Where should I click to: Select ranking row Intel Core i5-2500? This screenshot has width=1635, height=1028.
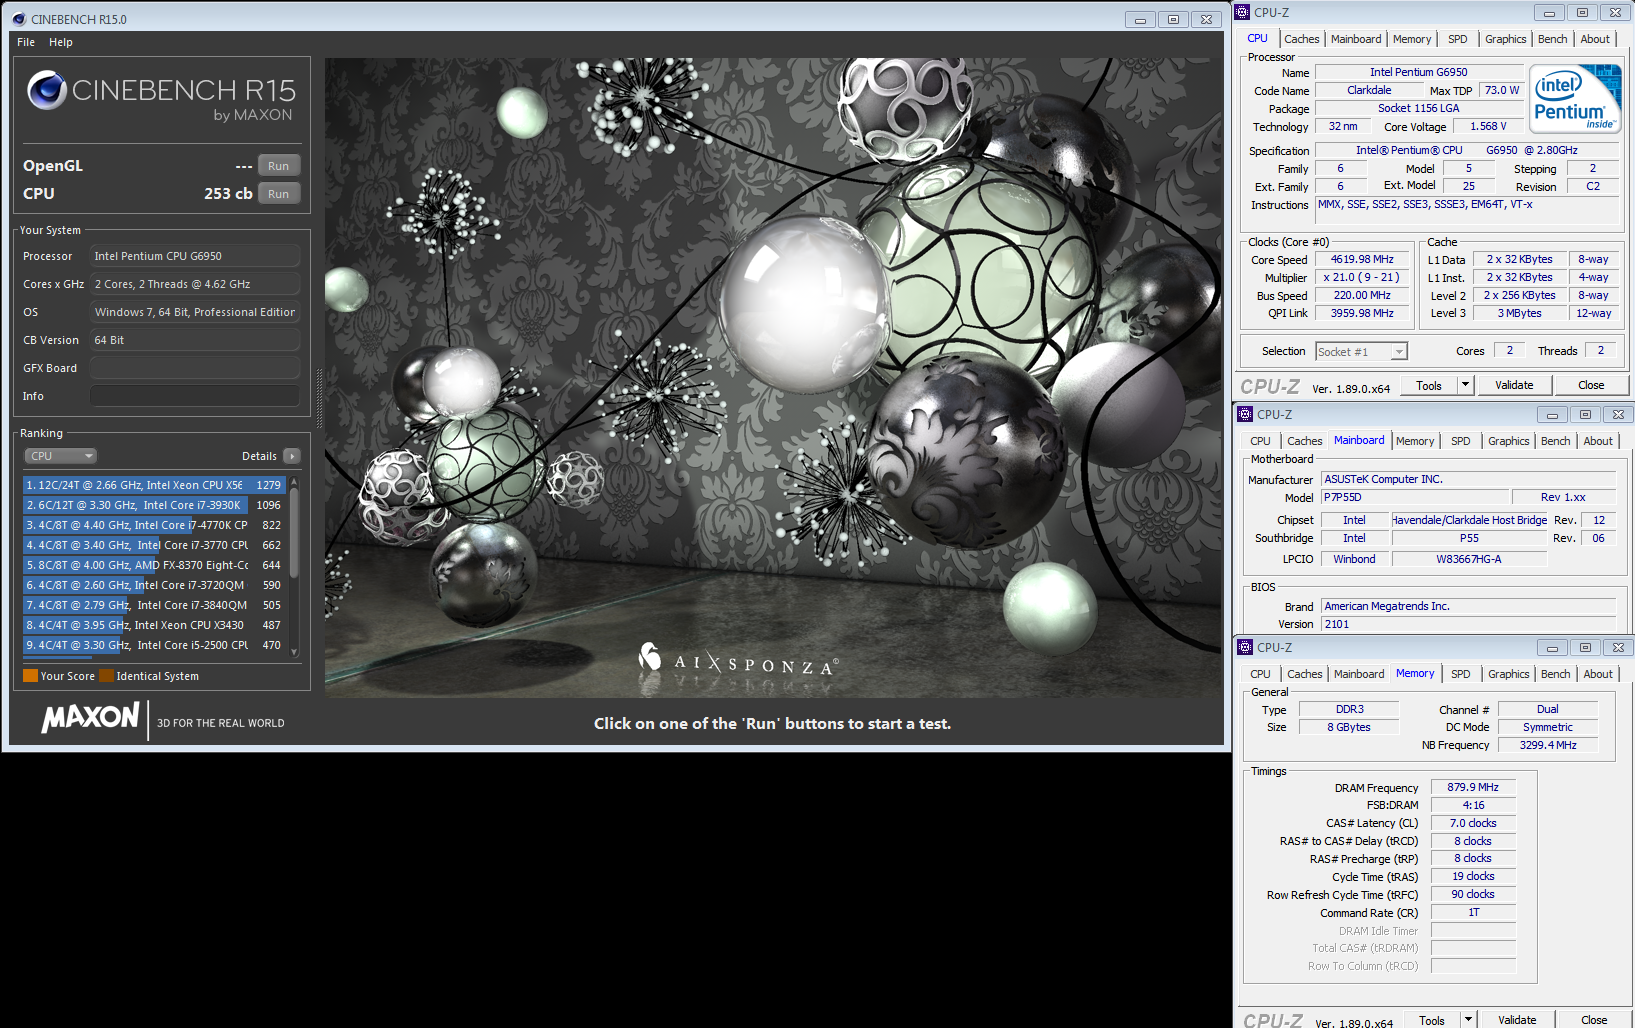pyautogui.click(x=154, y=645)
